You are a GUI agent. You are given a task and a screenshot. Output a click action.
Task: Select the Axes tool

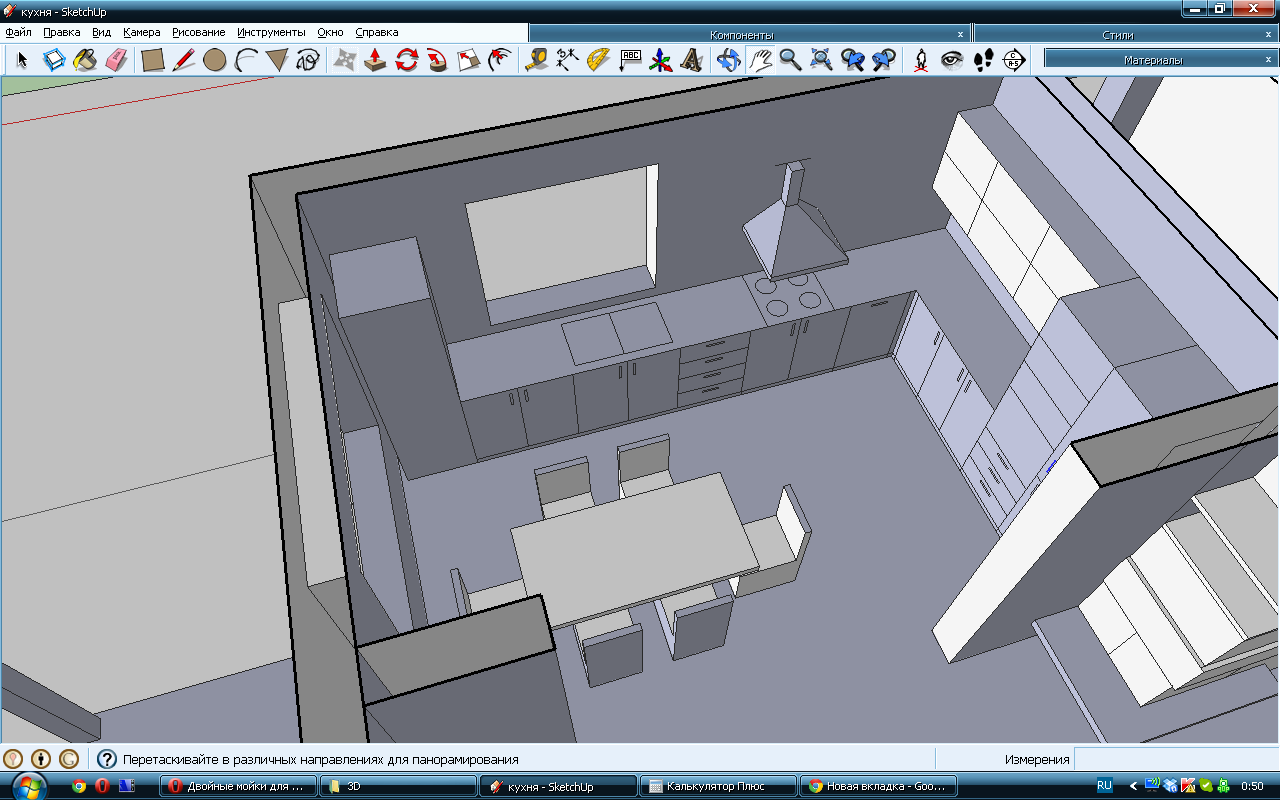click(x=661, y=60)
